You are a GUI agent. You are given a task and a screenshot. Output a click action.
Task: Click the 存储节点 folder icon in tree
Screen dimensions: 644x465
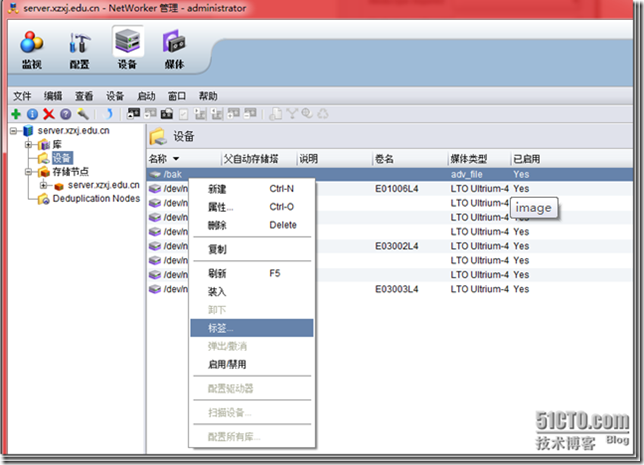click(x=44, y=172)
